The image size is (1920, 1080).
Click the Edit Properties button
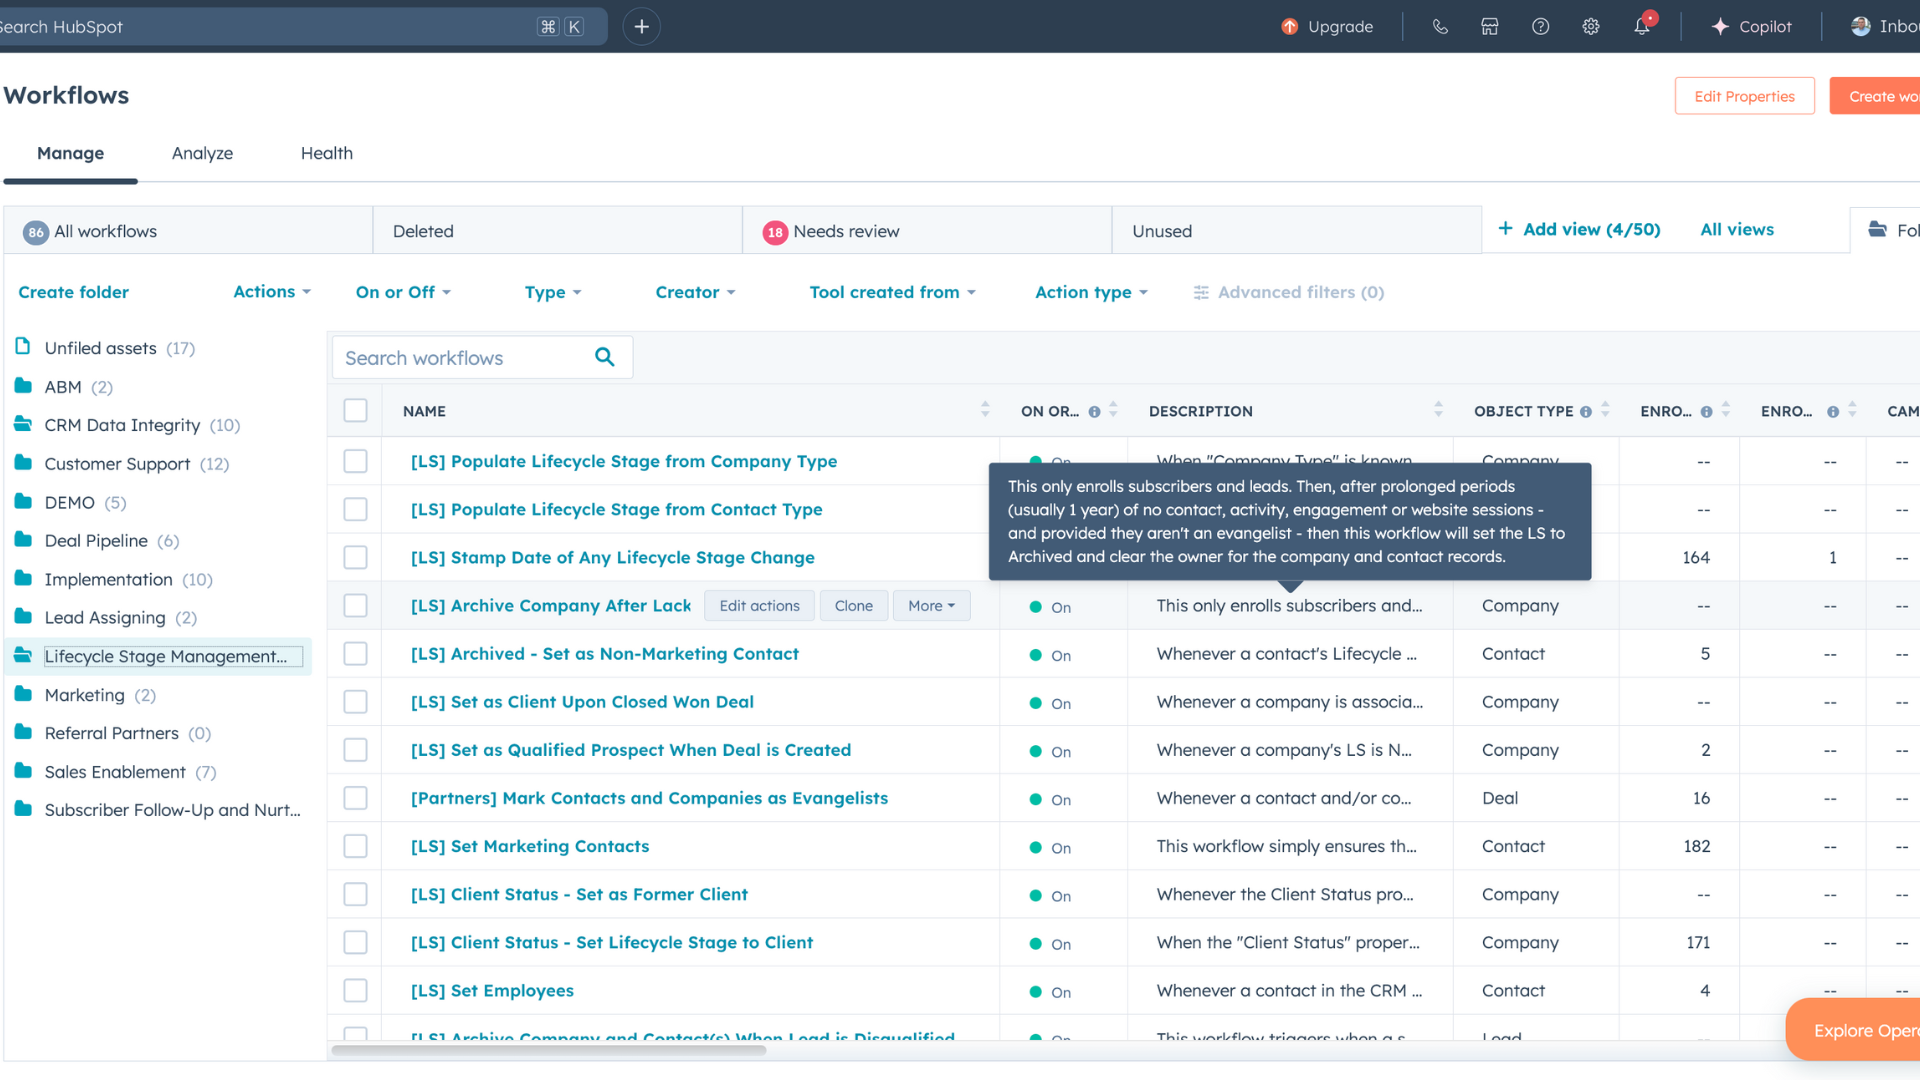coord(1744,96)
